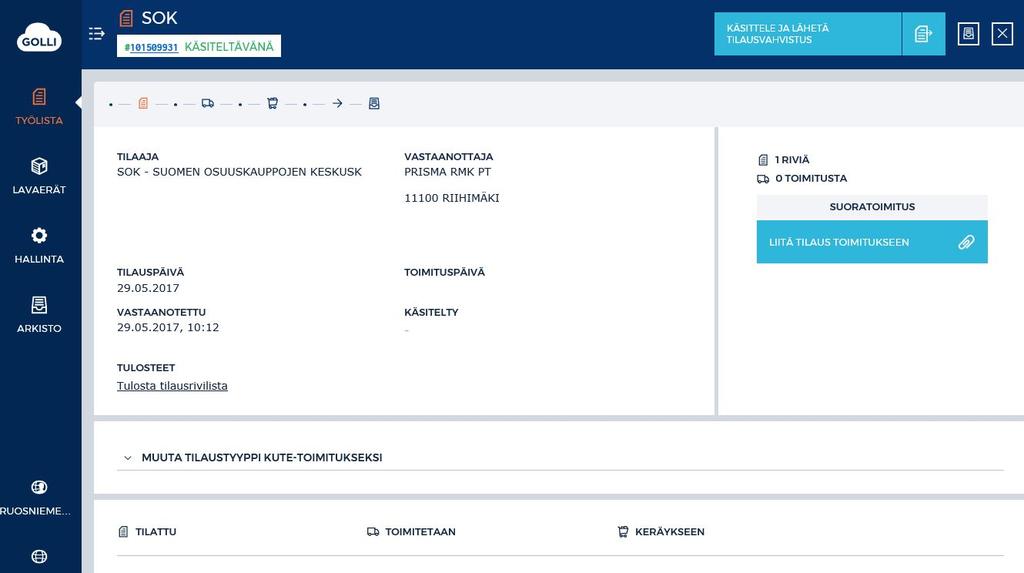This screenshot has width=1024, height=573.
Task: Click the arrow step icon in progress bar
Action: pyautogui.click(x=337, y=103)
